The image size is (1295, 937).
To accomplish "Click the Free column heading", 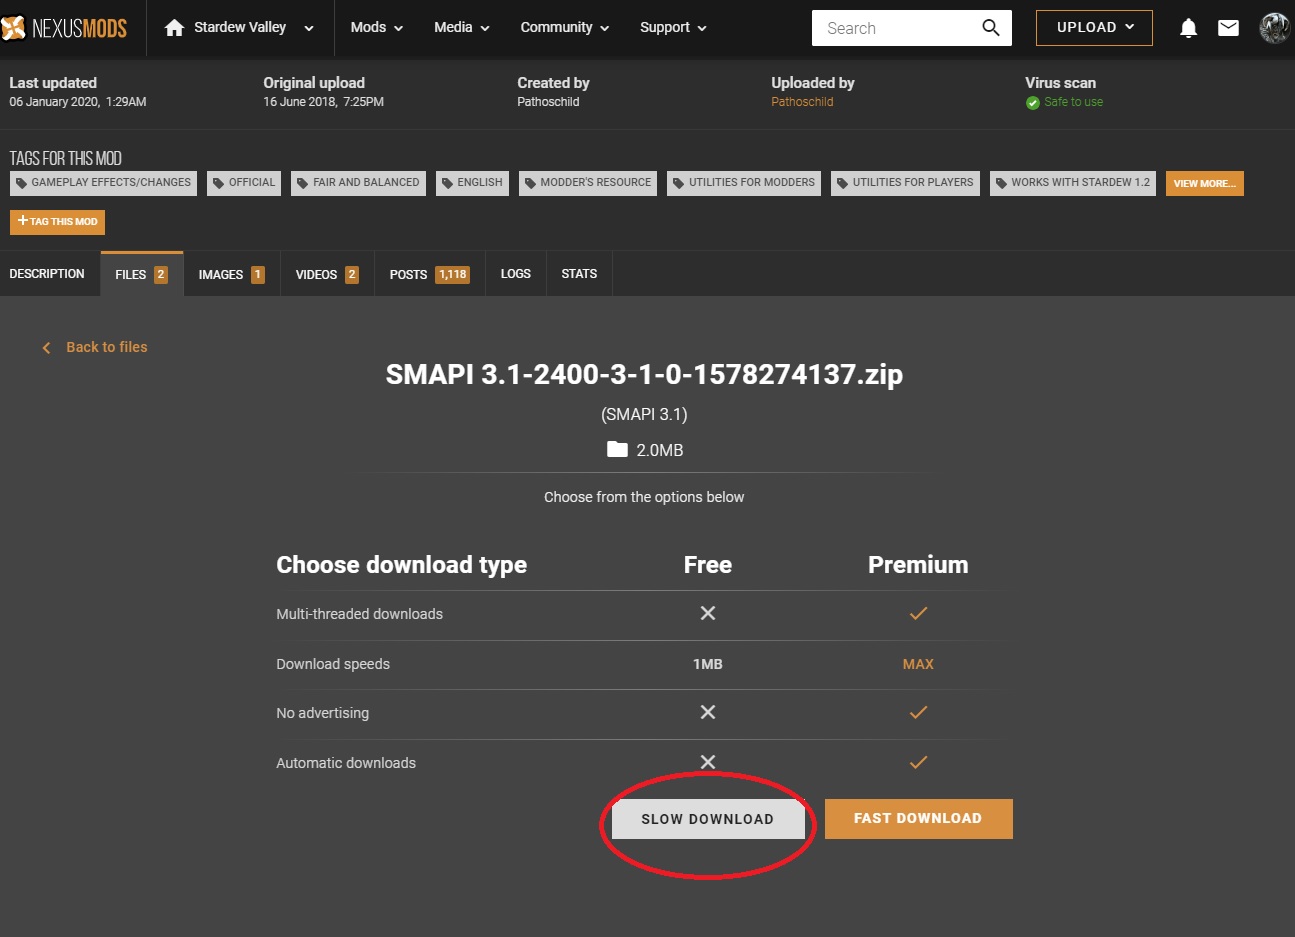I will point(708,565).
